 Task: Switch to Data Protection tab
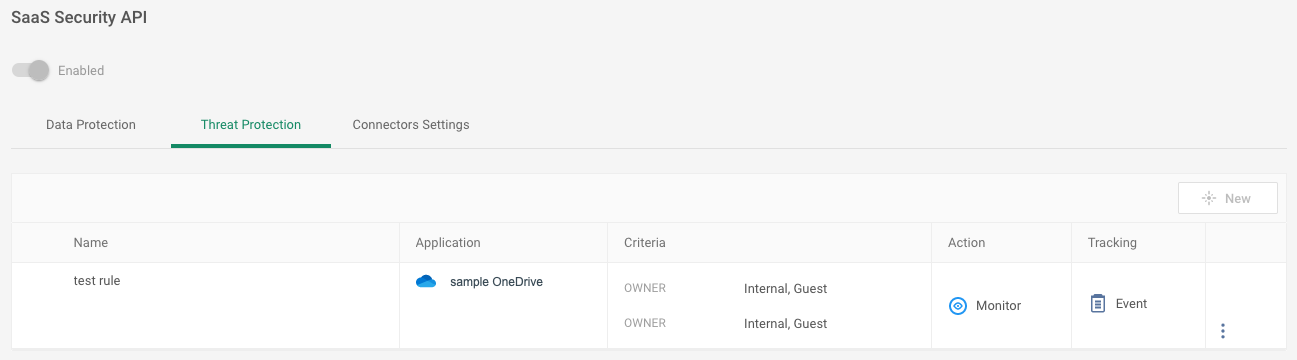click(91, 125)
